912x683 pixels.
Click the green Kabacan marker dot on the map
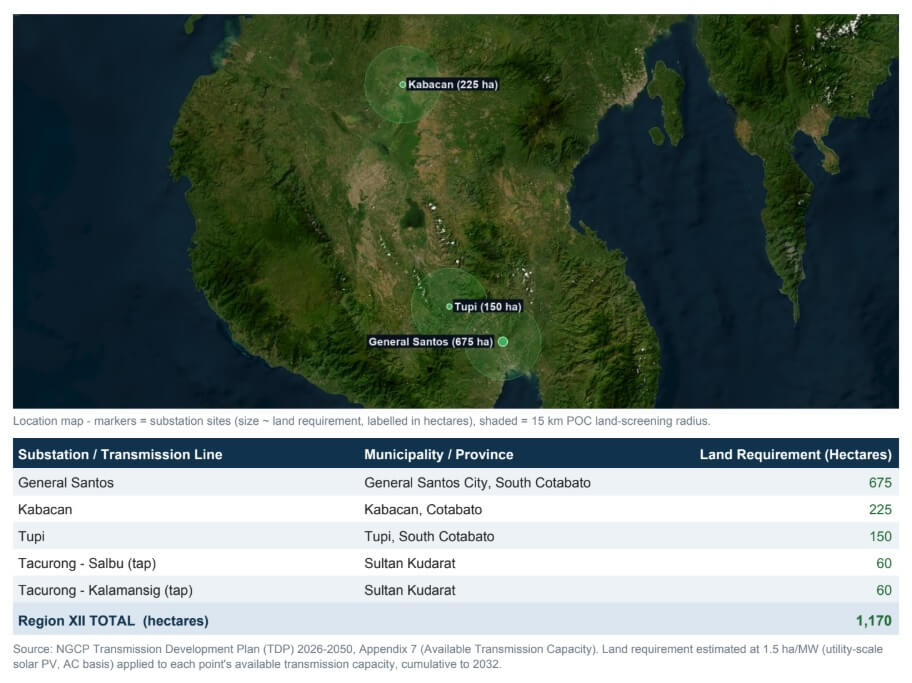[402, 84]
